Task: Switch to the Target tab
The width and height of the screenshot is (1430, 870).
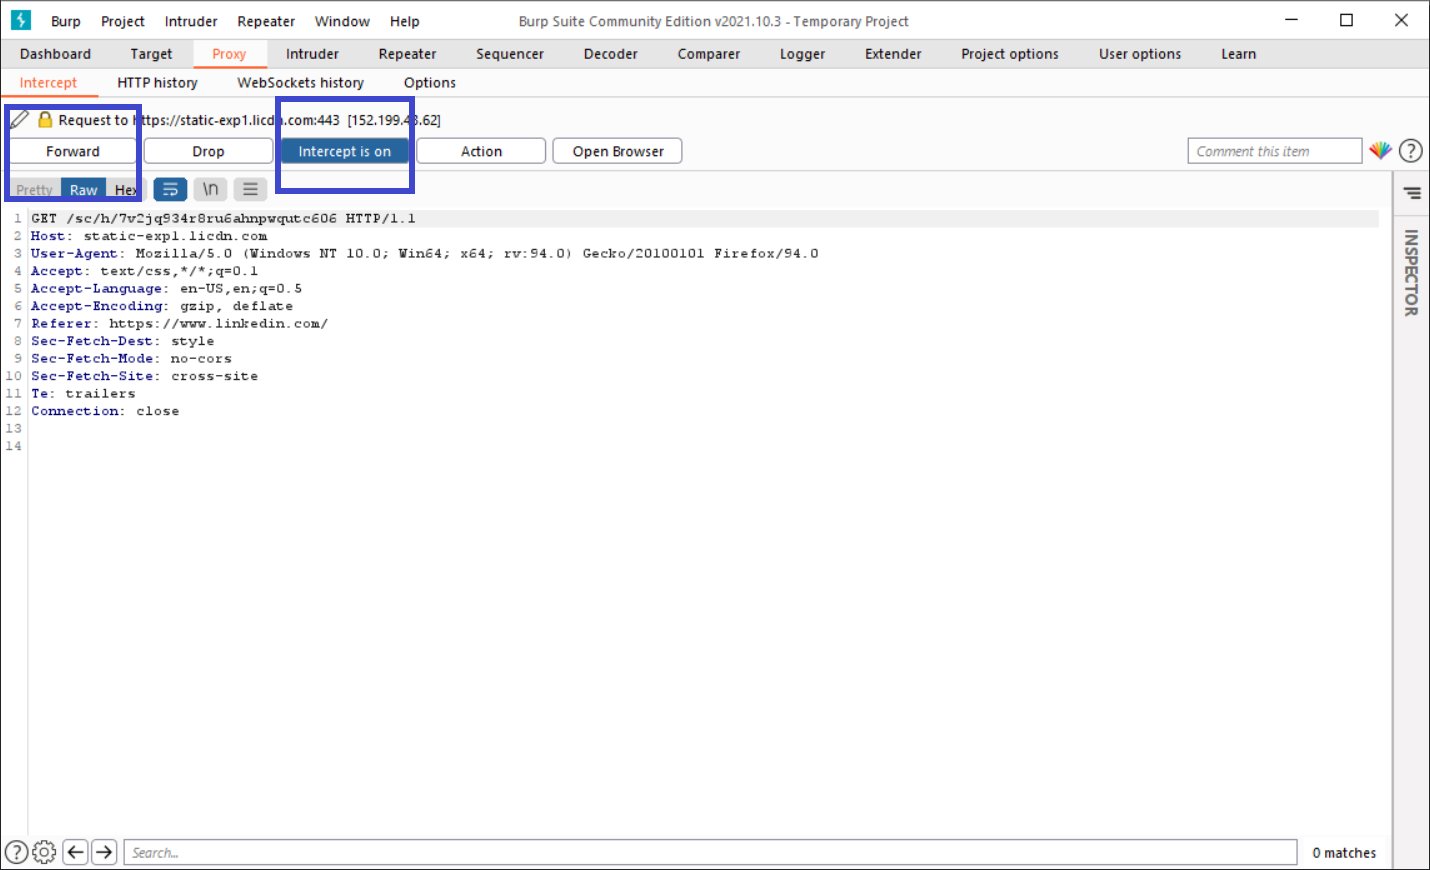Action: point(151,54)
